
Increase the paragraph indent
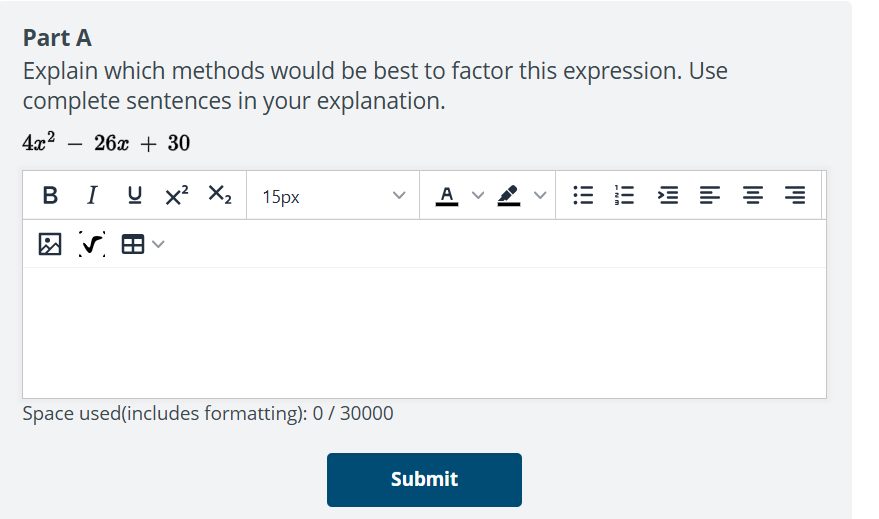point(667,196)
